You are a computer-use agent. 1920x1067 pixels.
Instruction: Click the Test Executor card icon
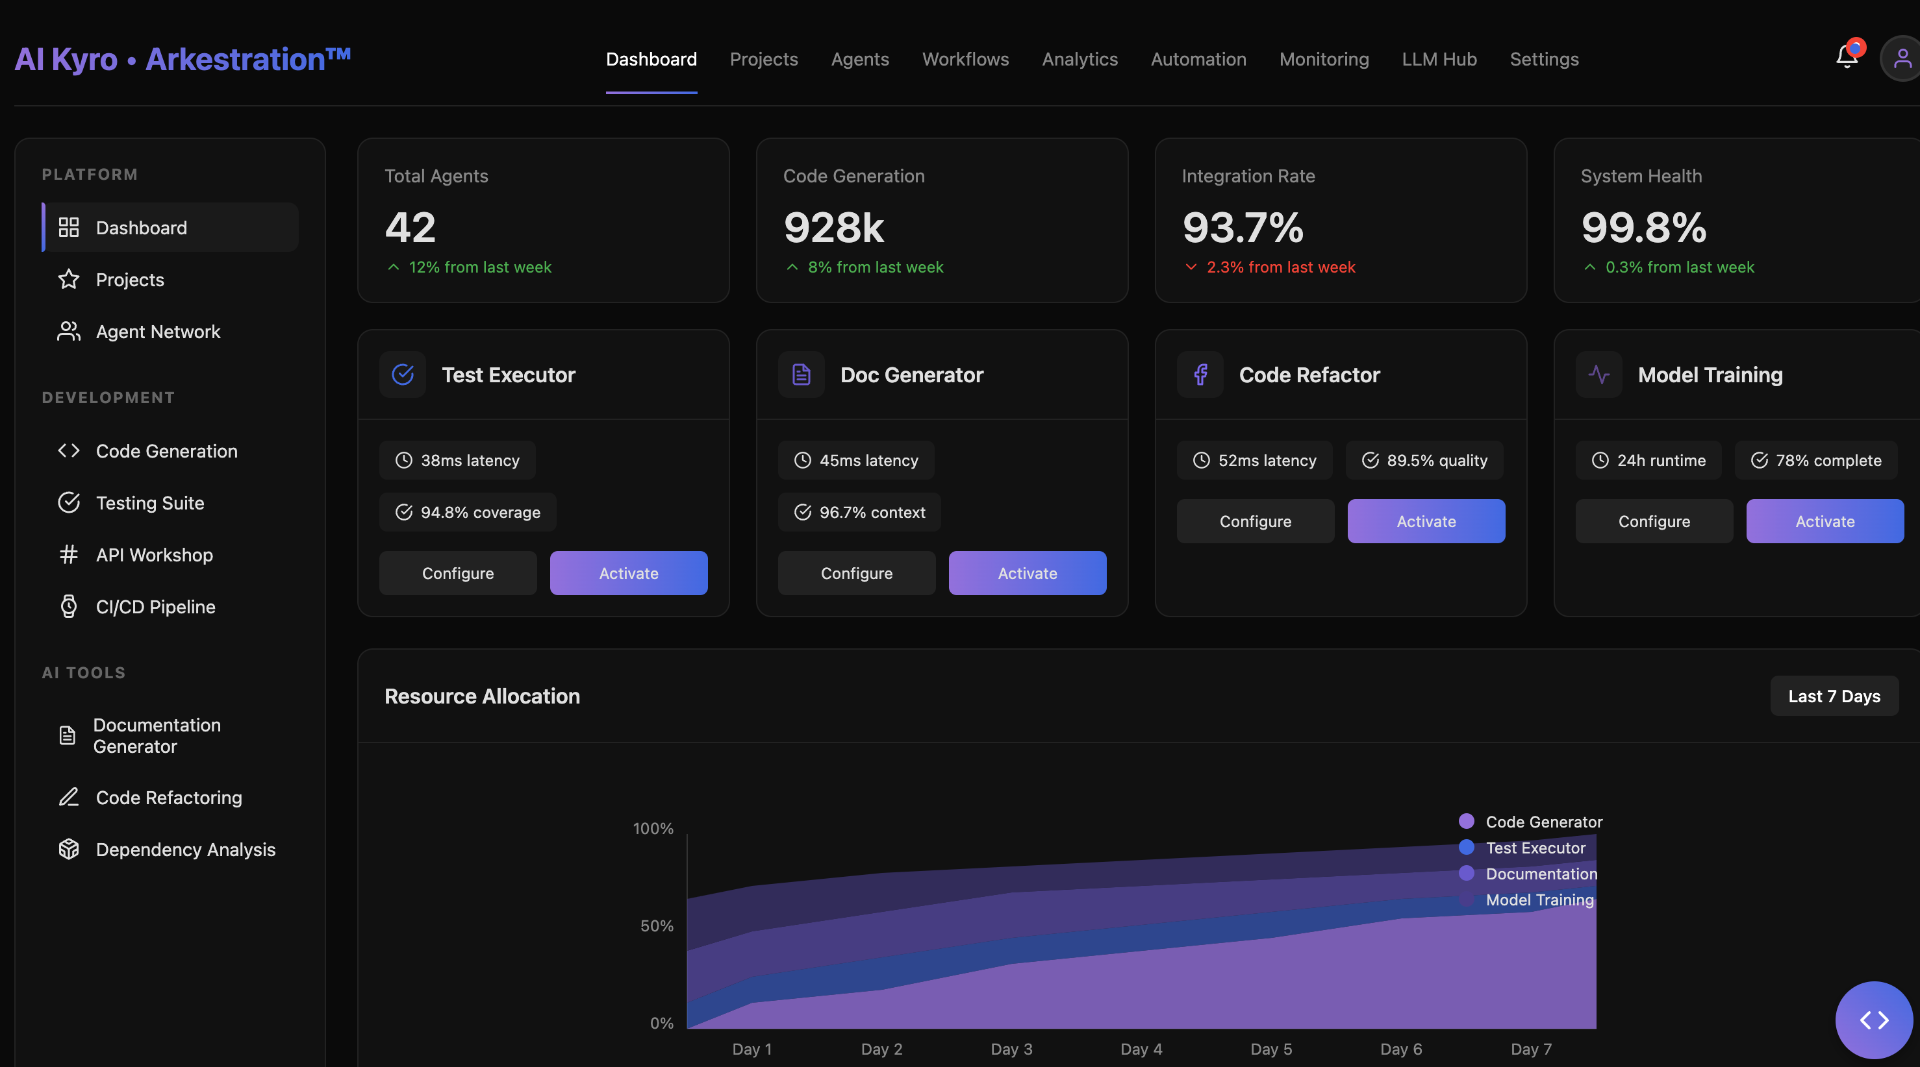click(403, 375)
